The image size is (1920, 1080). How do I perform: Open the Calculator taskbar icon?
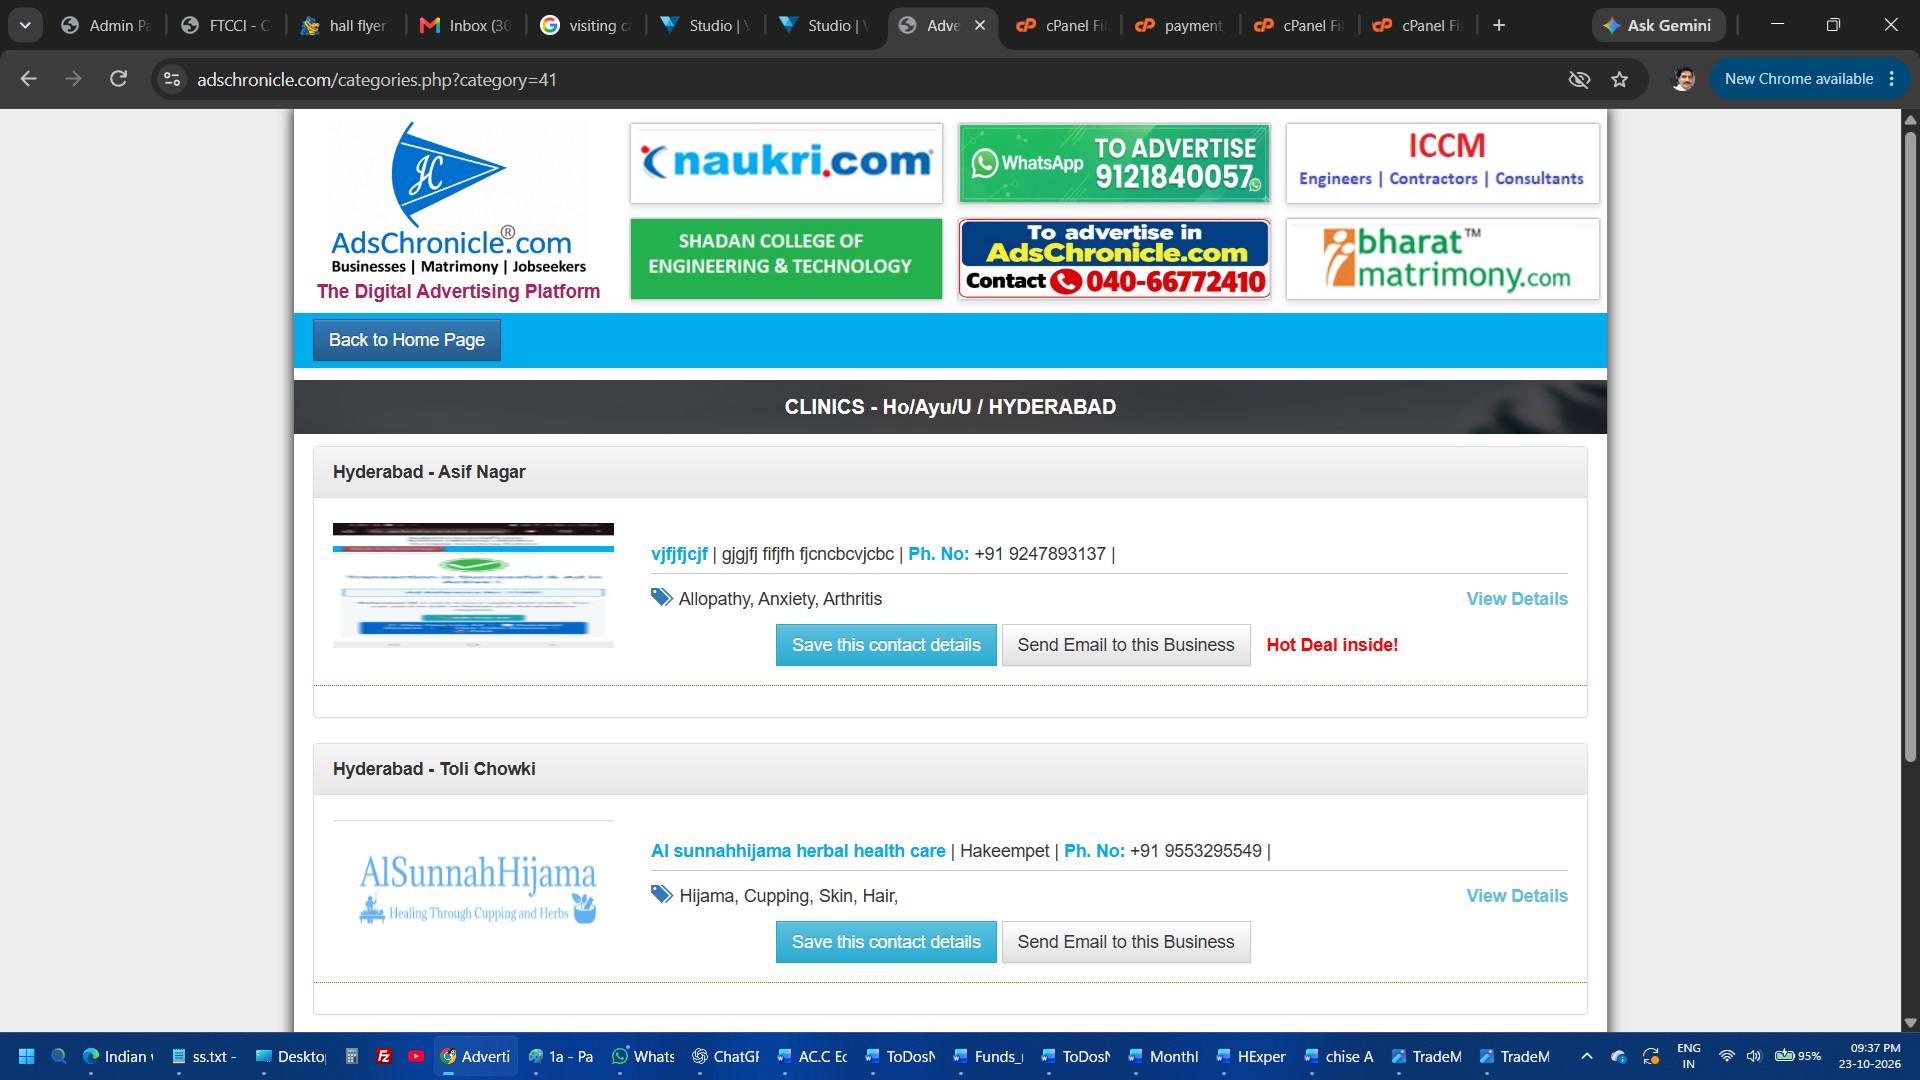point(352,1056)
